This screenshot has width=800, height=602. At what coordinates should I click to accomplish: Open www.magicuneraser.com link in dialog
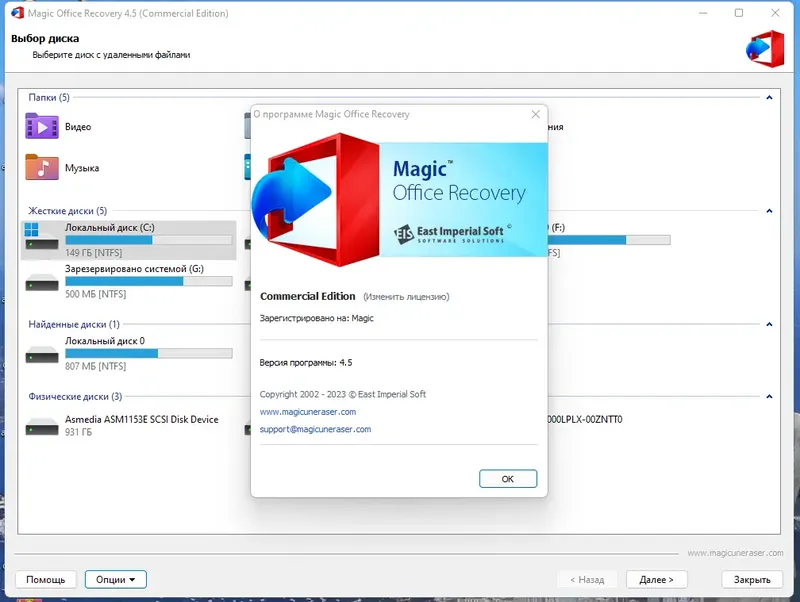click(308, 412)
